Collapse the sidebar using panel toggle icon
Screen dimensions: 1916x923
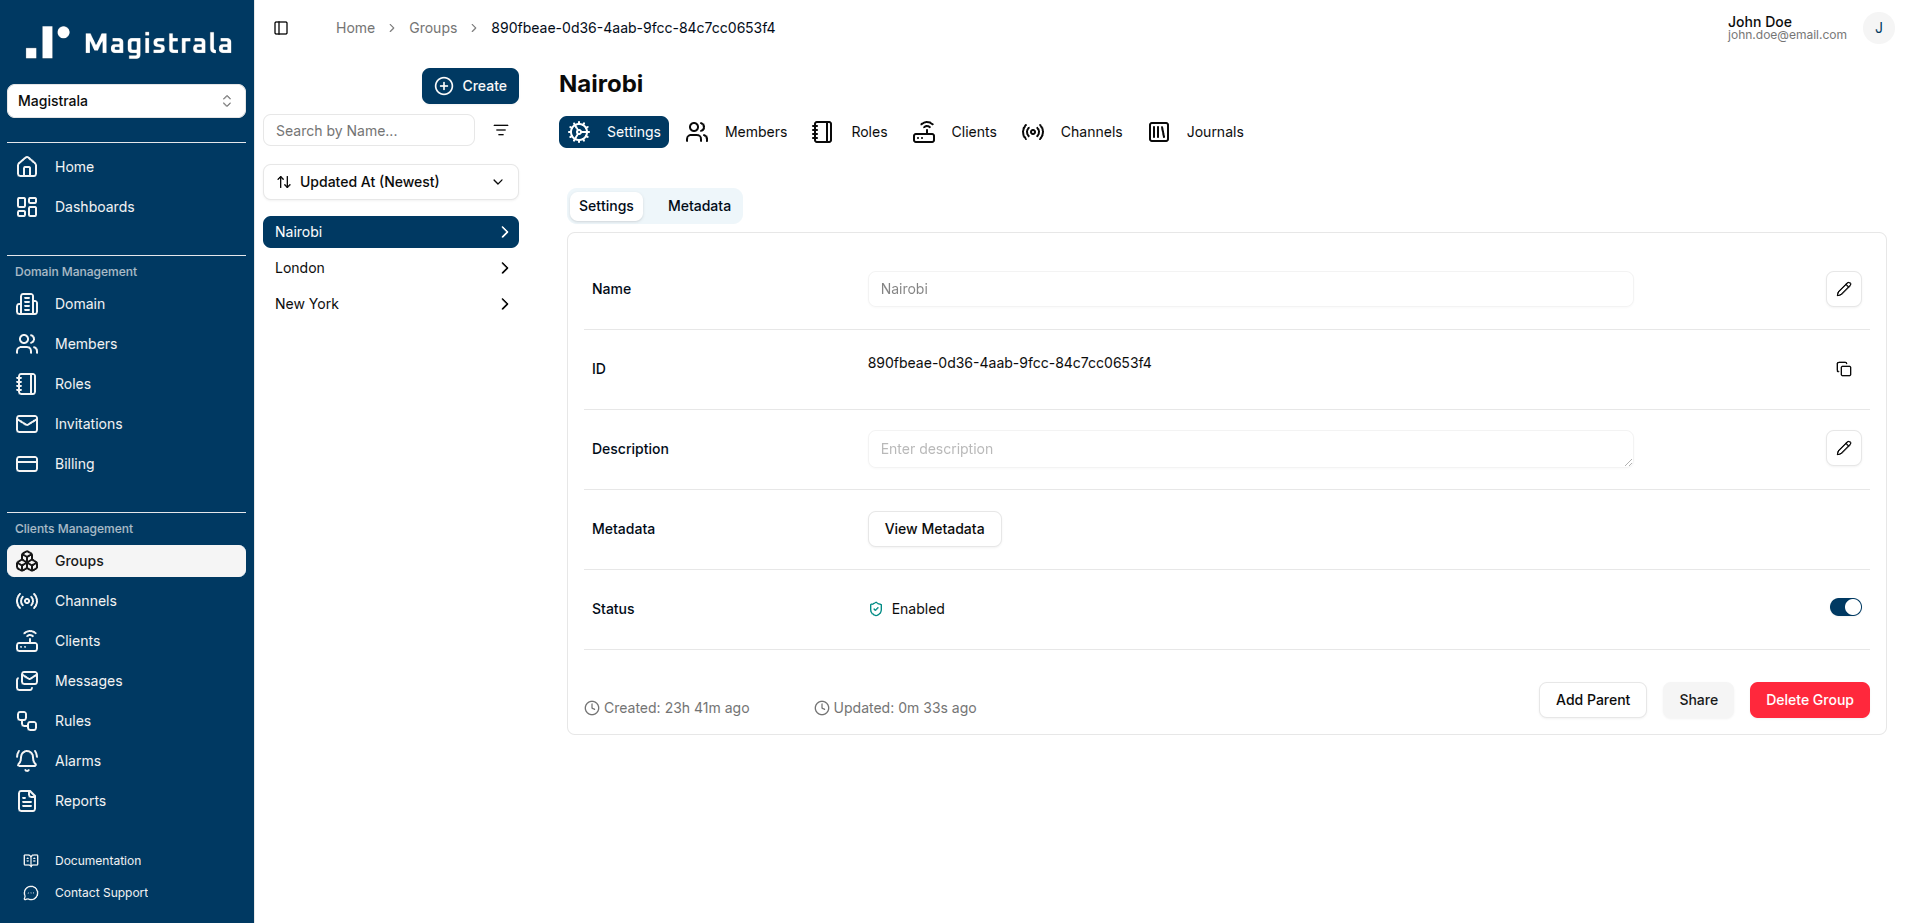click(x=281, y=28)
